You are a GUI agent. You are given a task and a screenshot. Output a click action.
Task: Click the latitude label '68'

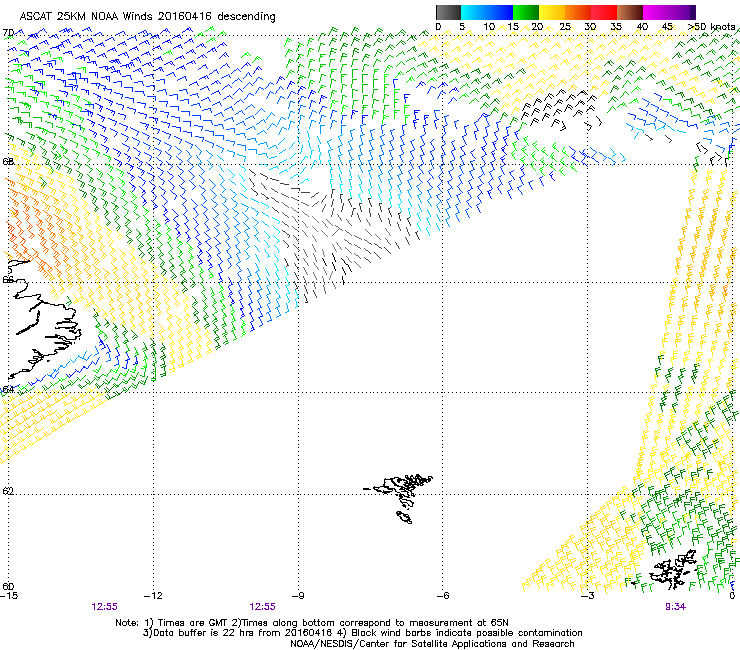click(x=8, y=161)
